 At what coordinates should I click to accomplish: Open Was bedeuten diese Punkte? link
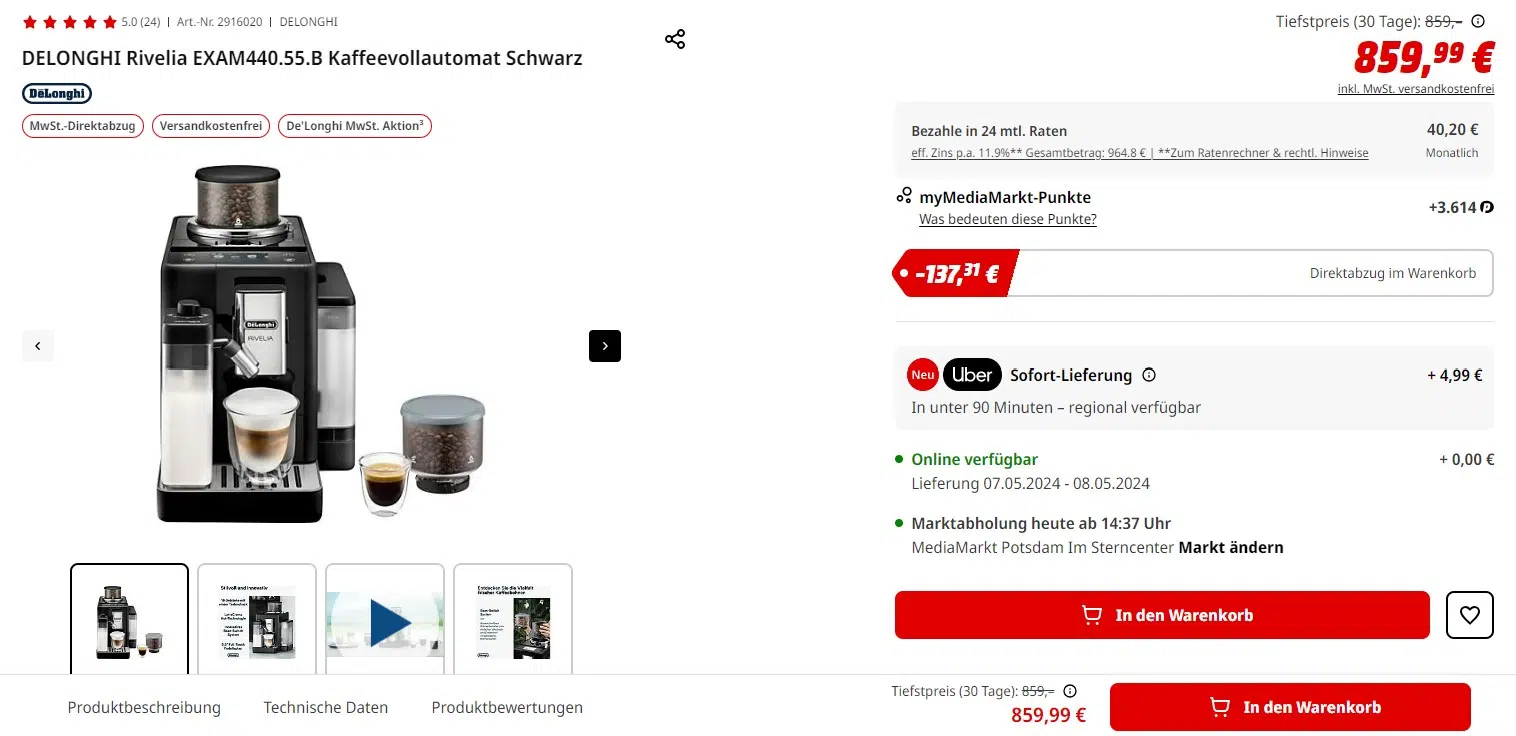click(x=1008, y=219)
